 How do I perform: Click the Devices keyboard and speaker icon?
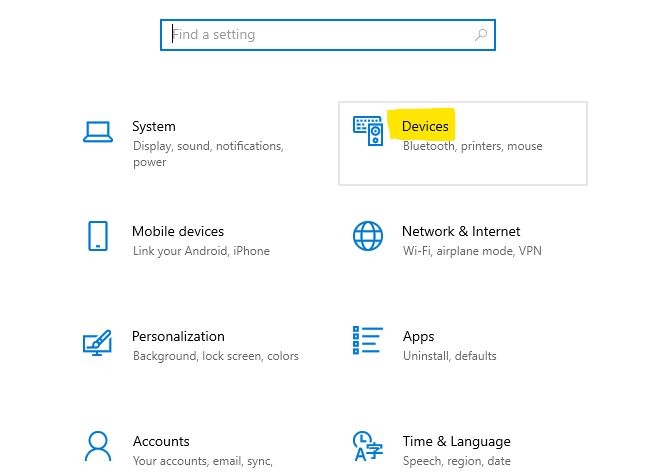tap(368, 131)
